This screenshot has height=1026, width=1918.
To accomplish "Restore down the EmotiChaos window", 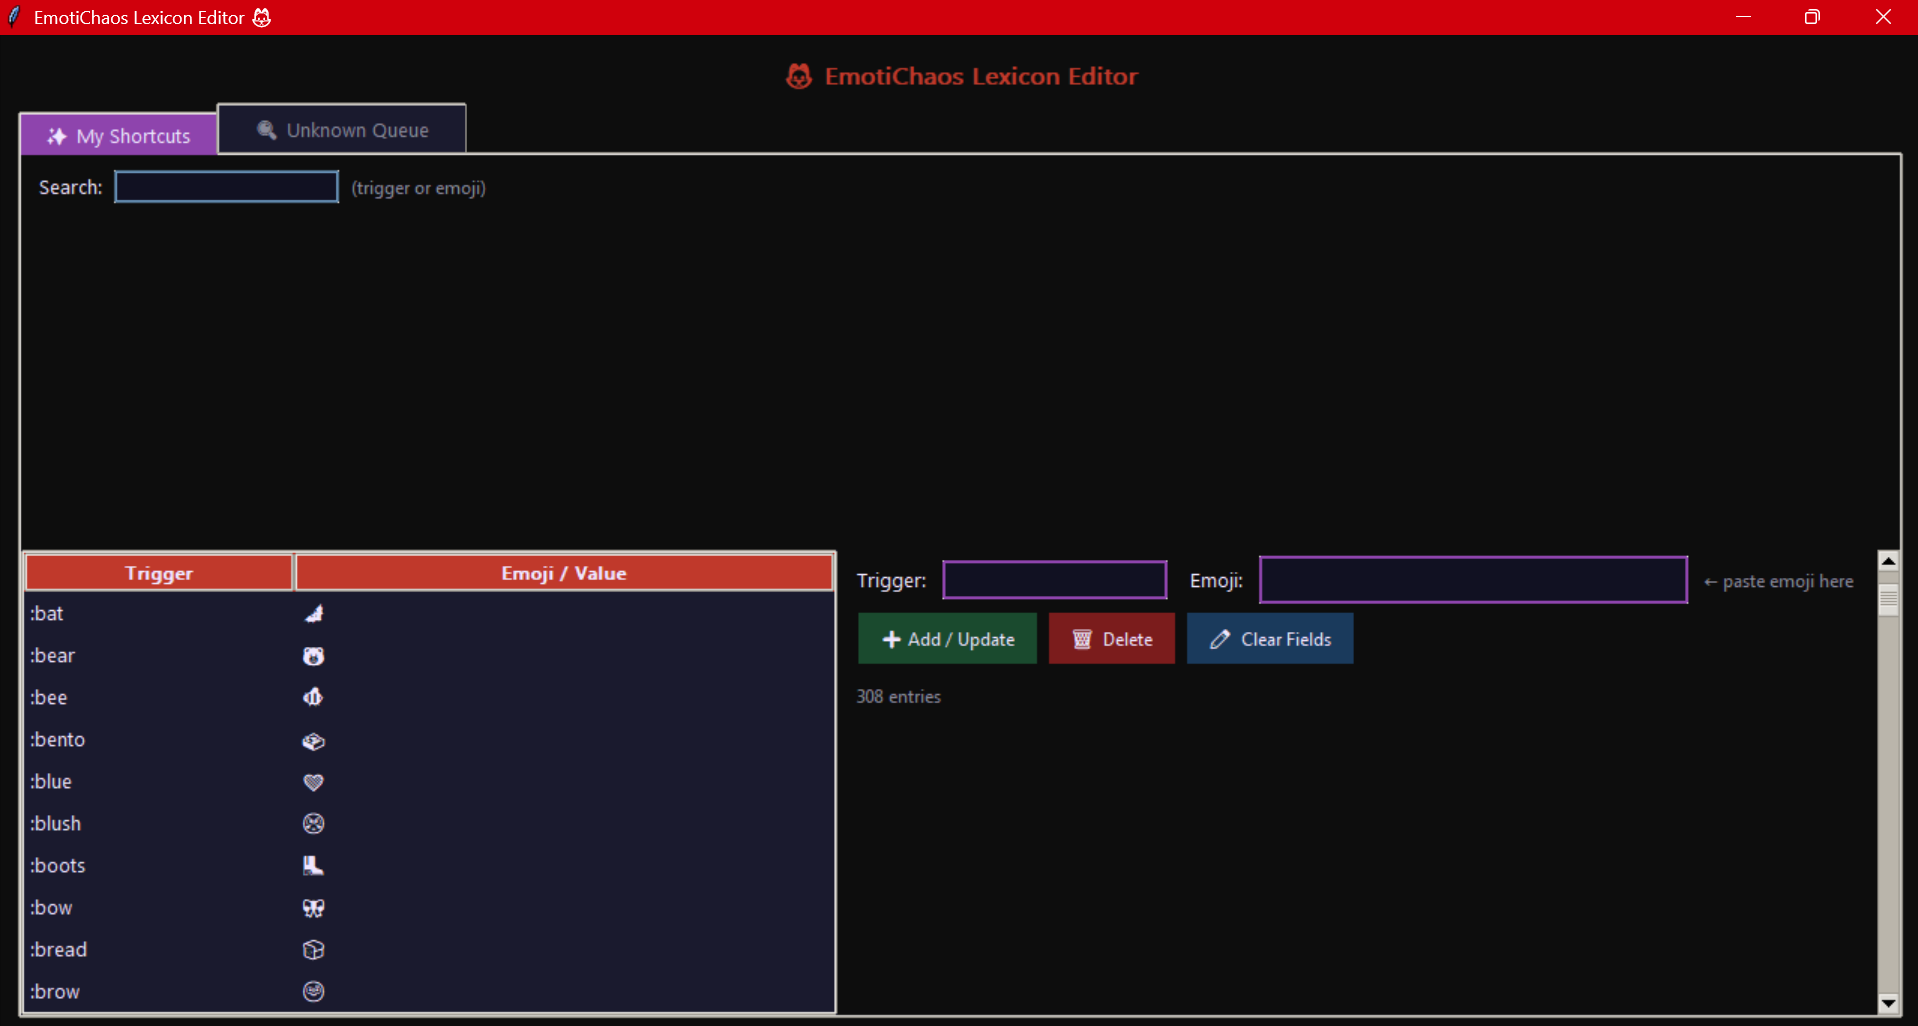I will coord(1812,17).
